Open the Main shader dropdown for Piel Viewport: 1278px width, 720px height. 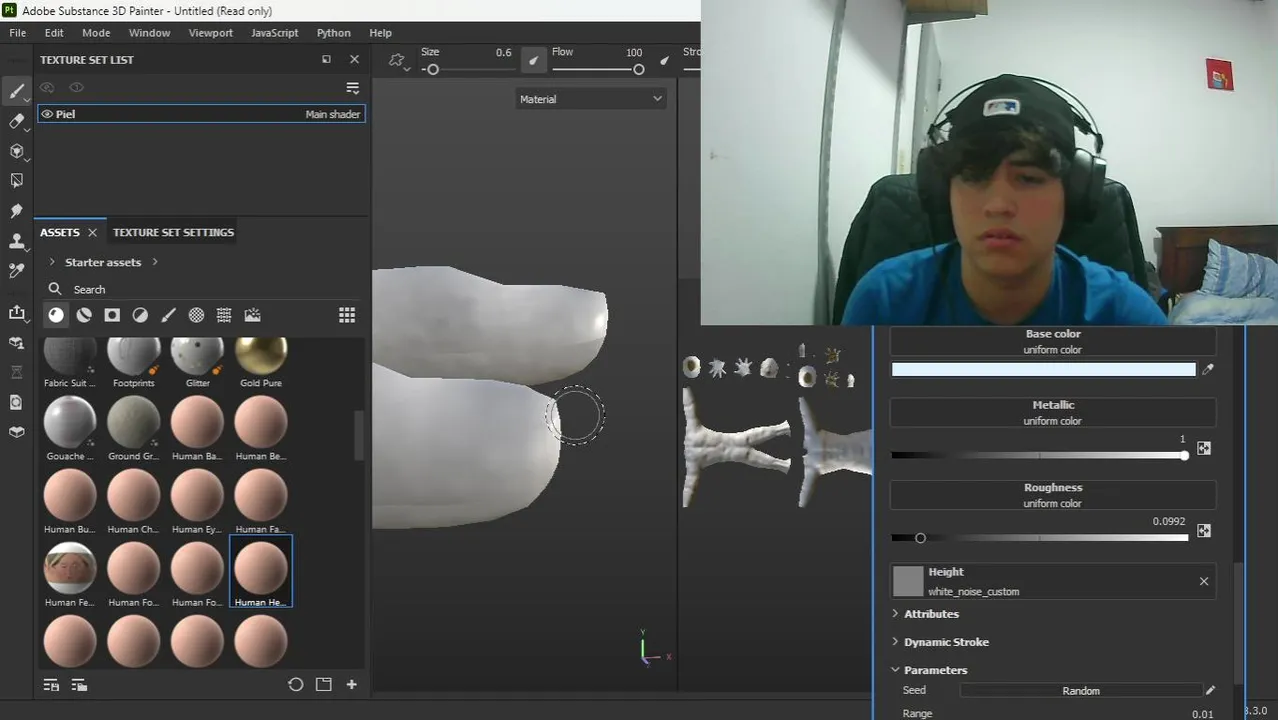click(x=332, y=114)
